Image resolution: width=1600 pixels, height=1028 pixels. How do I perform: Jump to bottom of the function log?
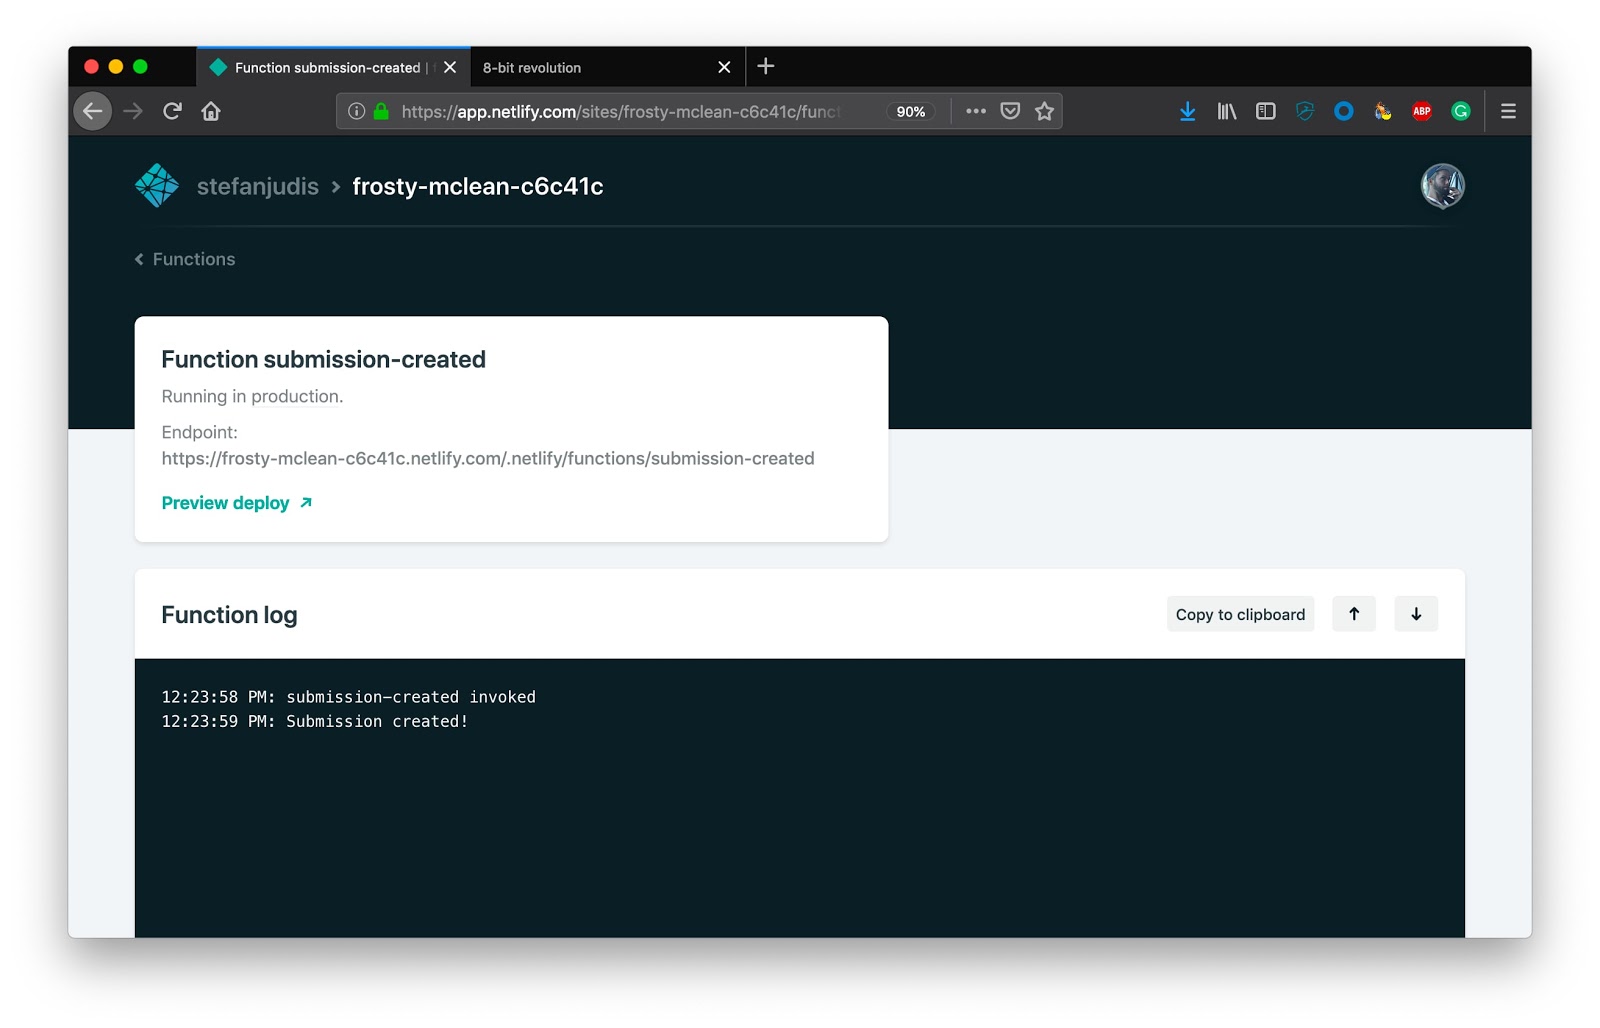1416,614
